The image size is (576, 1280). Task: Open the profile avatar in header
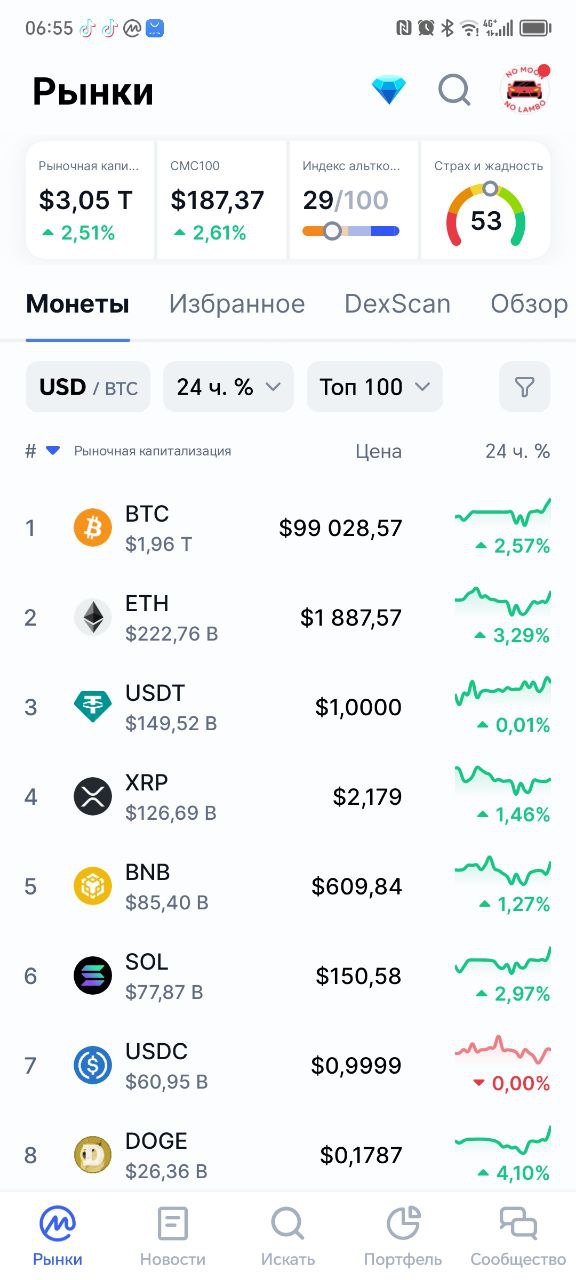coord(525,91)
